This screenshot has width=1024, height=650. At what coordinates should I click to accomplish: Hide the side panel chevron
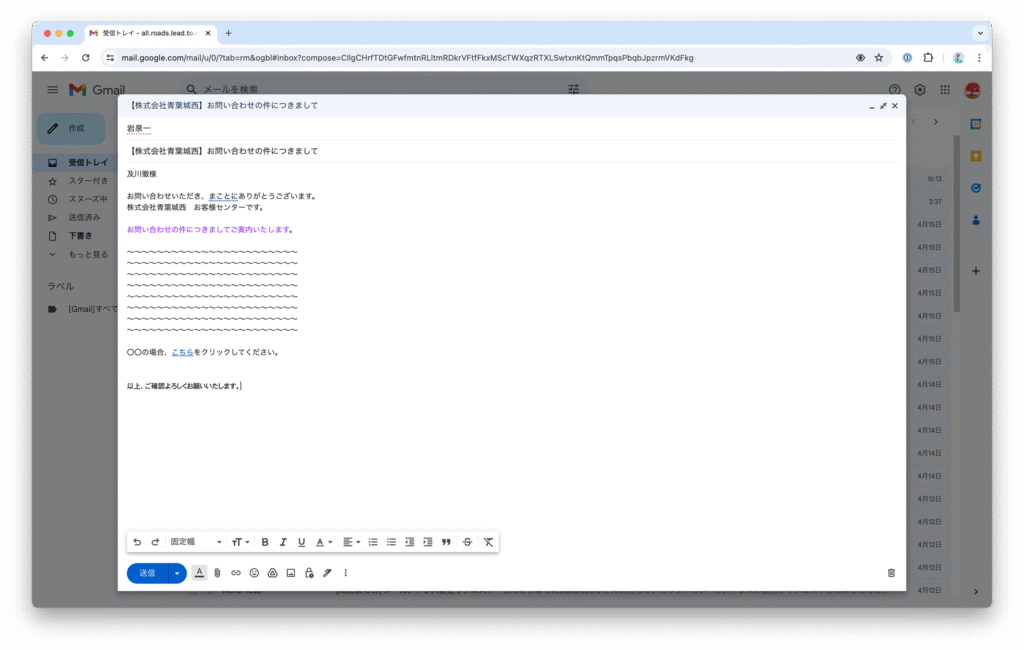pyautogui.click(x=976, y=591)
